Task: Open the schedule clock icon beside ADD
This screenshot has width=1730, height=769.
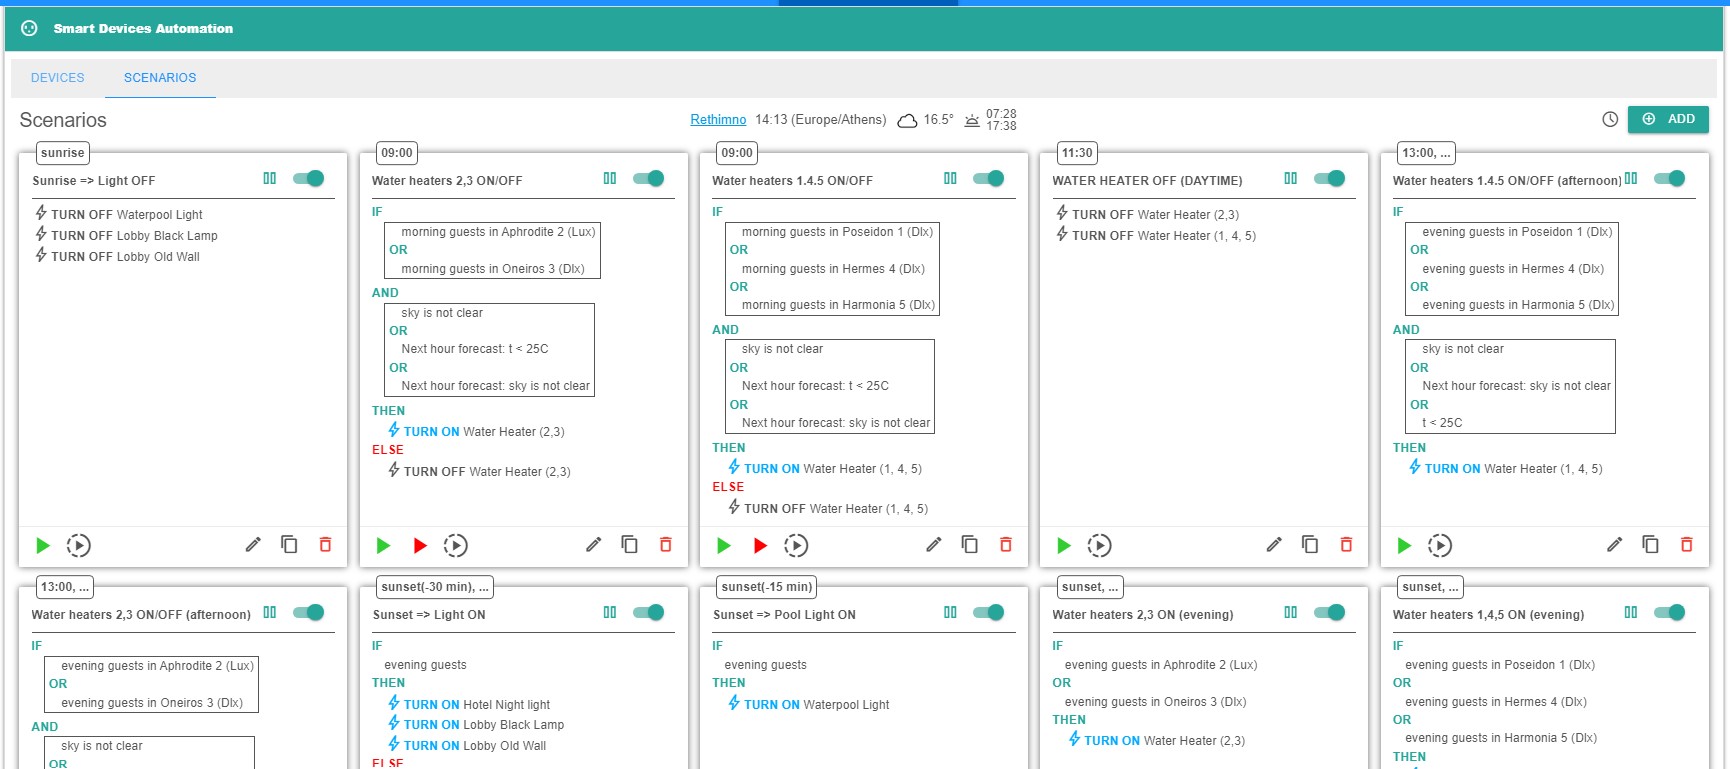Action: pyautogui.click(x=1610, y=119)
